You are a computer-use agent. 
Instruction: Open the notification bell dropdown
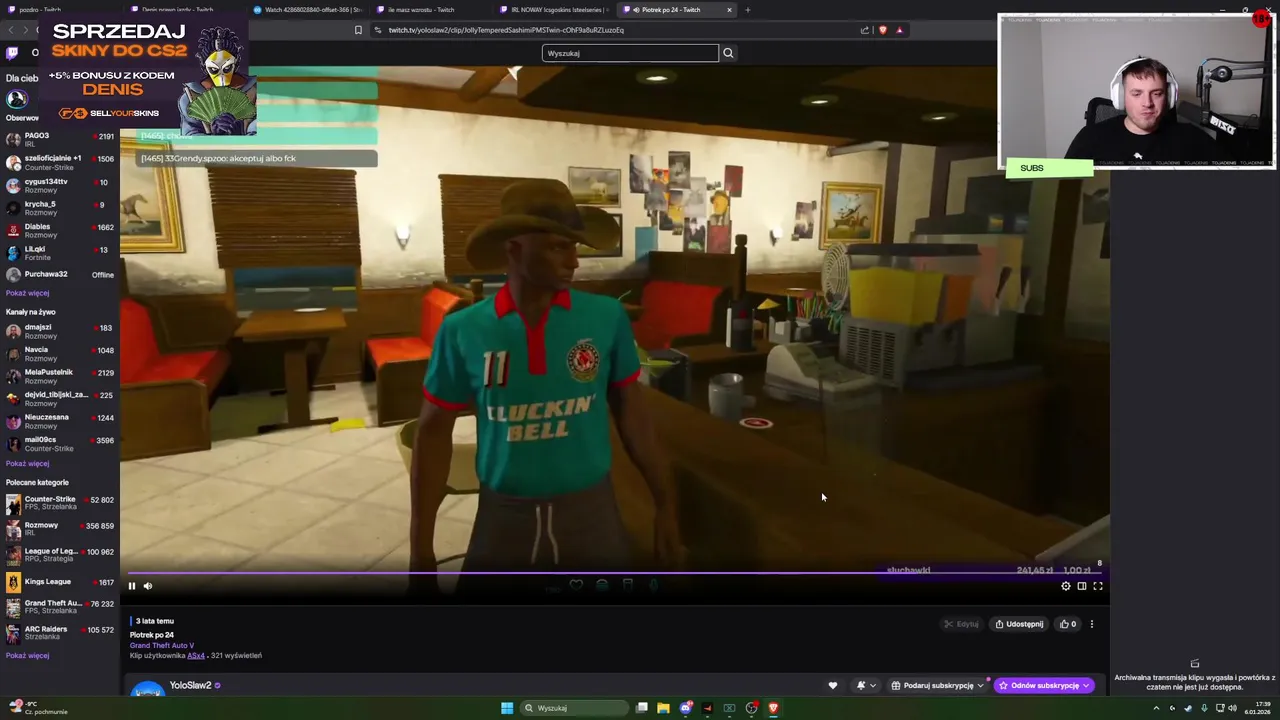[866, 686]
